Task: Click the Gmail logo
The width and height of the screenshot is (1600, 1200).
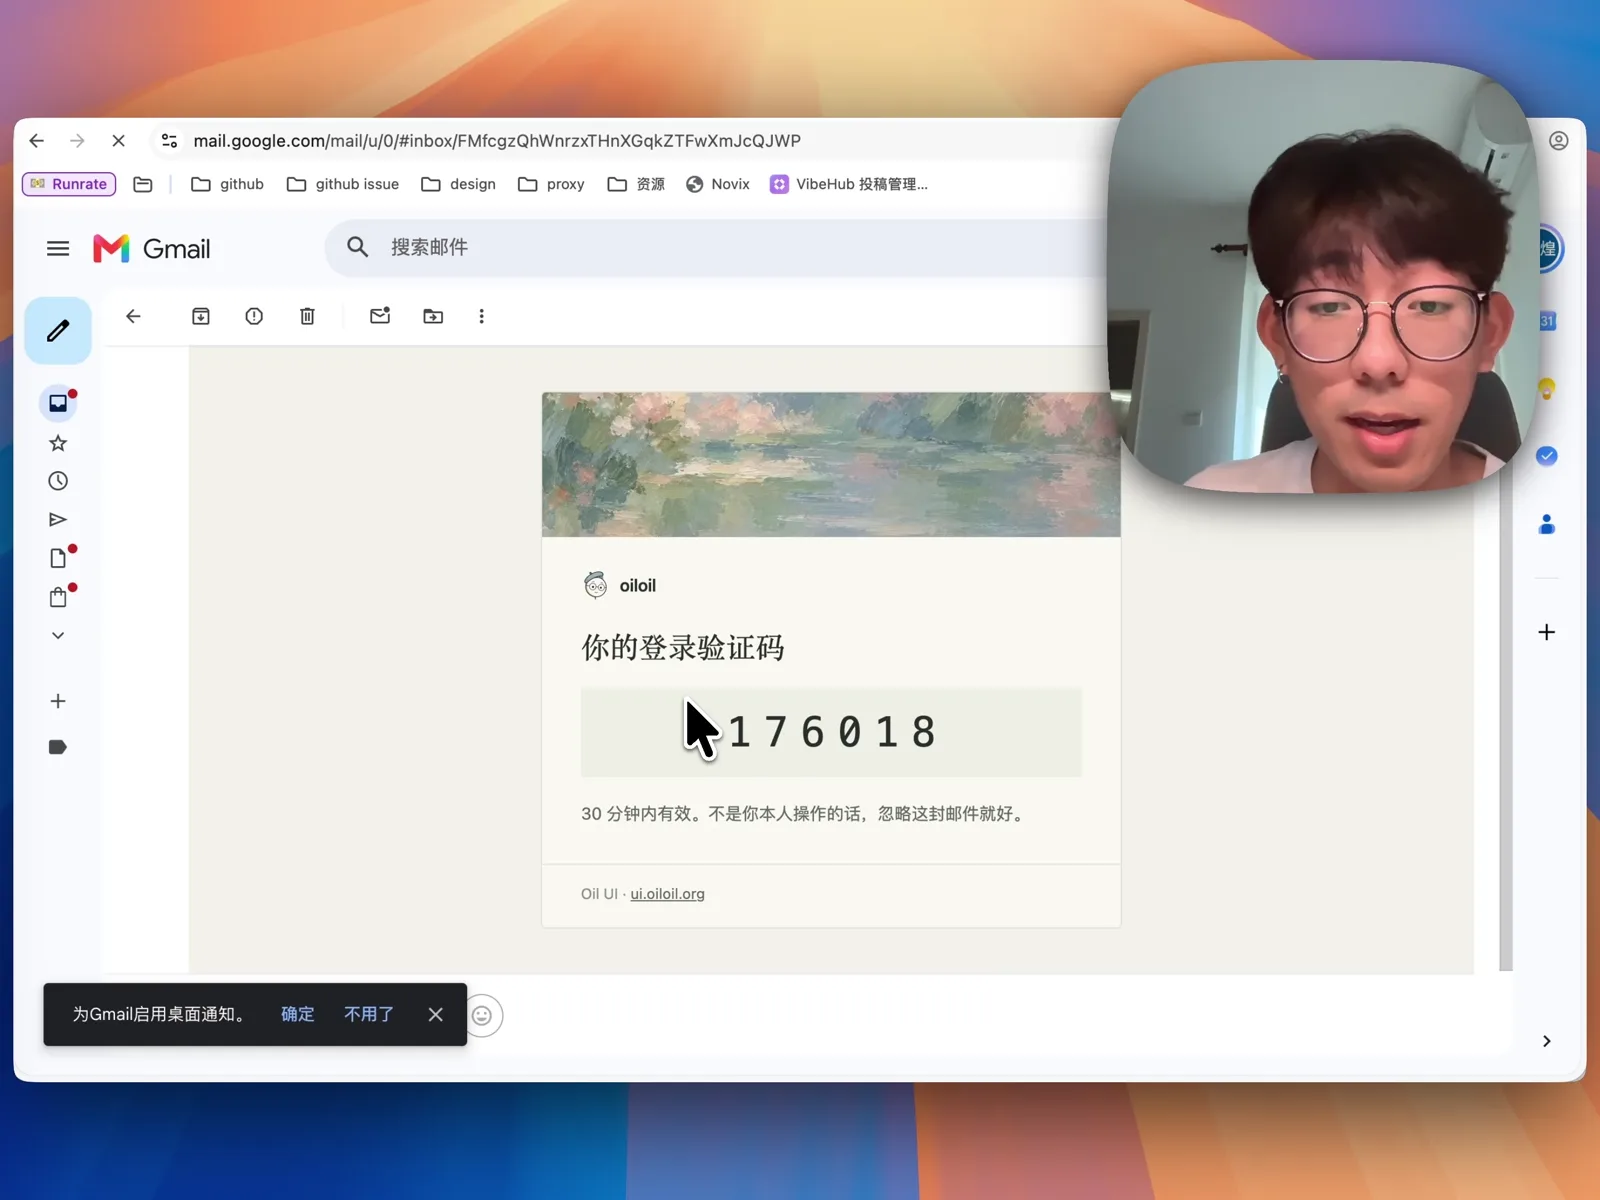Action: (x=152, y=248)
